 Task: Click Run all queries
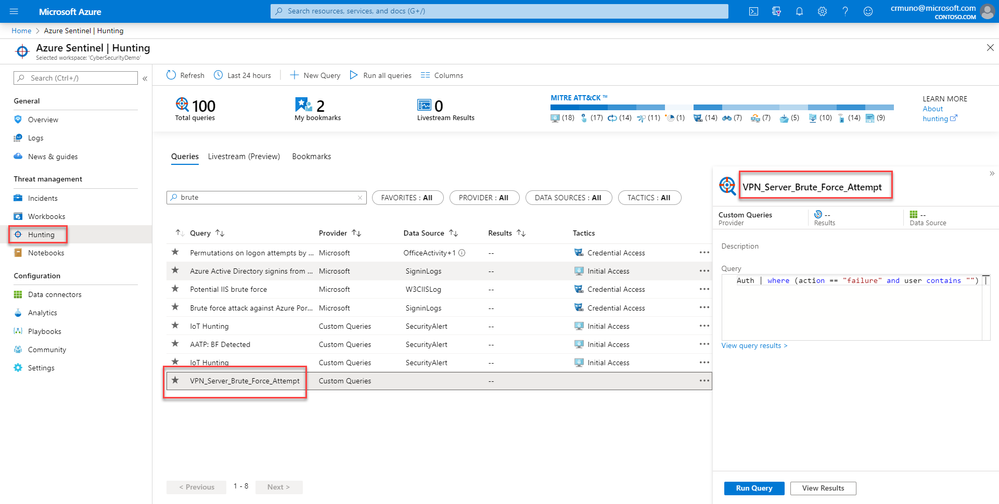(x=380, y=75)
